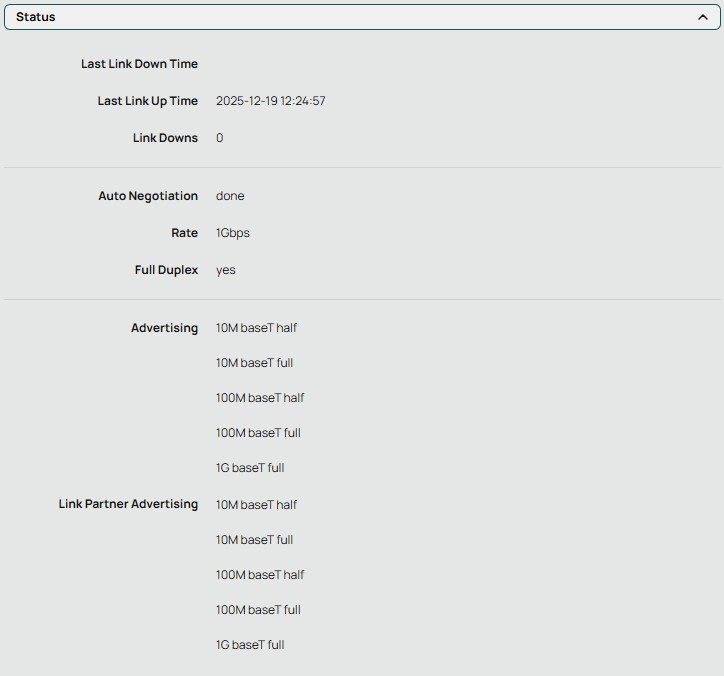Select the 1Gbps rate value

pyautogui.click(x=233, y=233)
